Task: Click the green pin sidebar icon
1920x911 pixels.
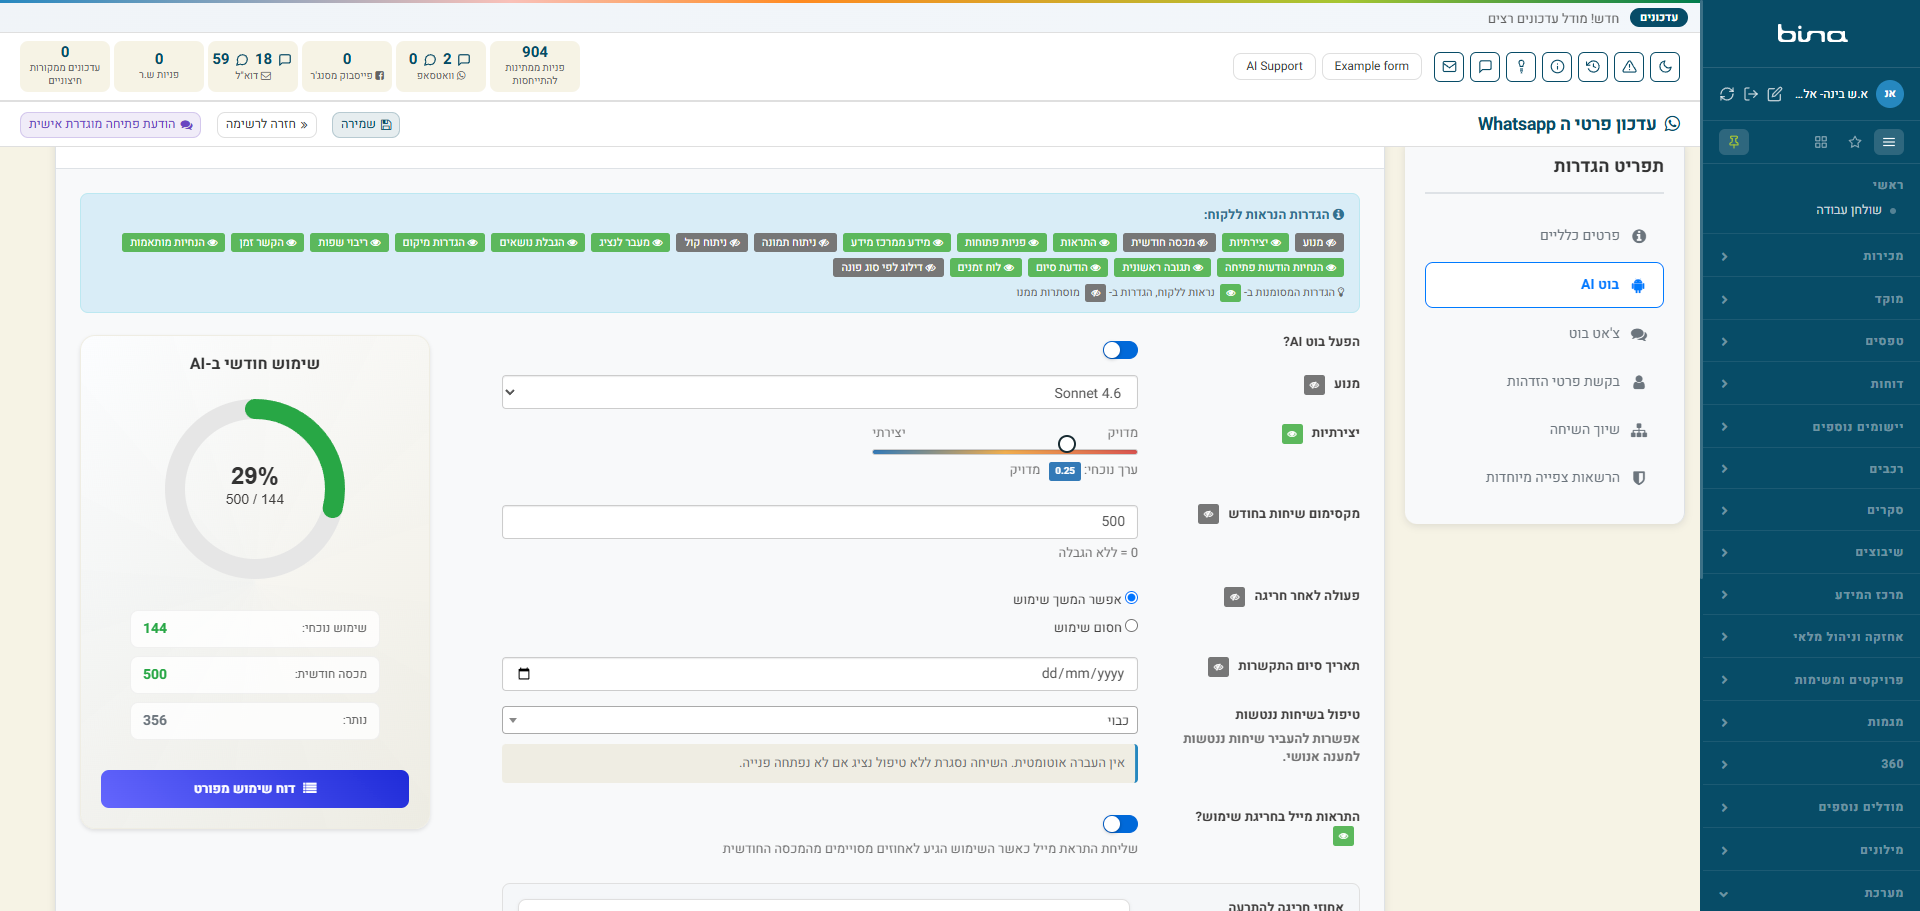Action: [1734, 142]
